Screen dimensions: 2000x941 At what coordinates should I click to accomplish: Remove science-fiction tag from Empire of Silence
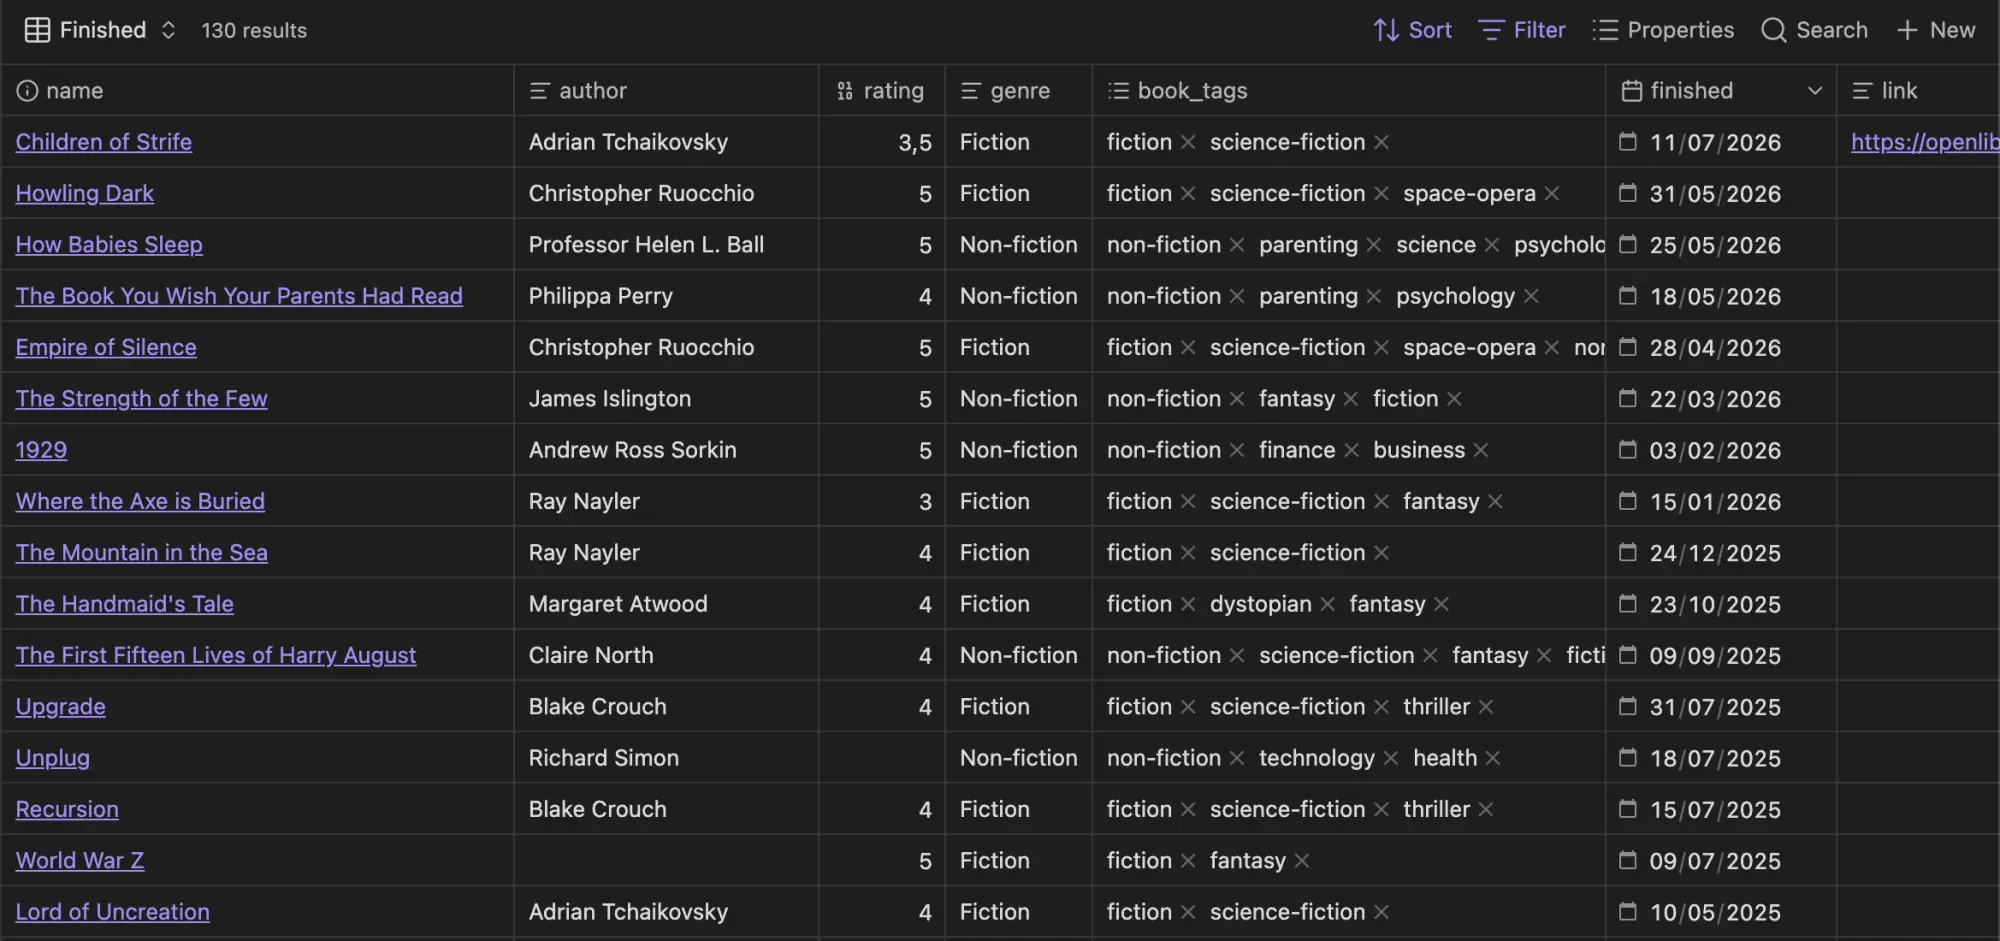click(1382, 347)
